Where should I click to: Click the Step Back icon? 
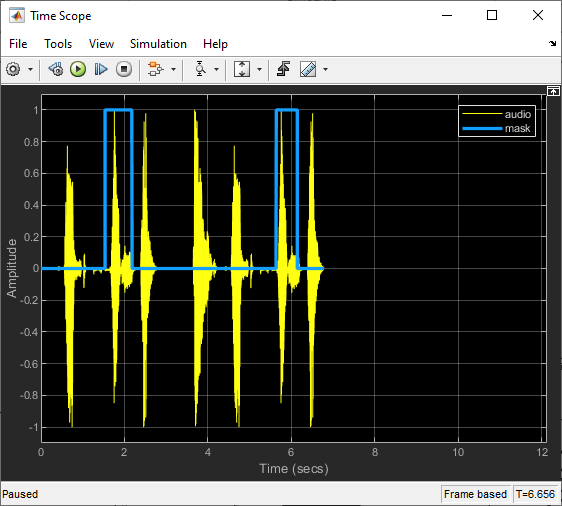56,69
